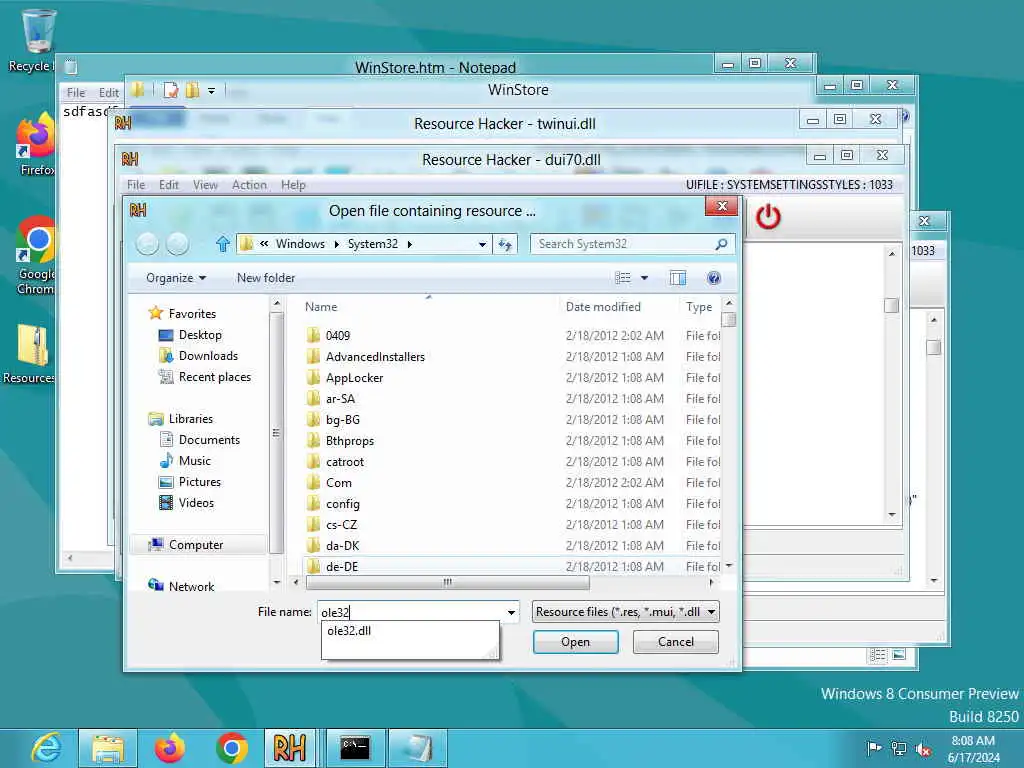Launch Chrome from taskbar

(x=231, y=748)
